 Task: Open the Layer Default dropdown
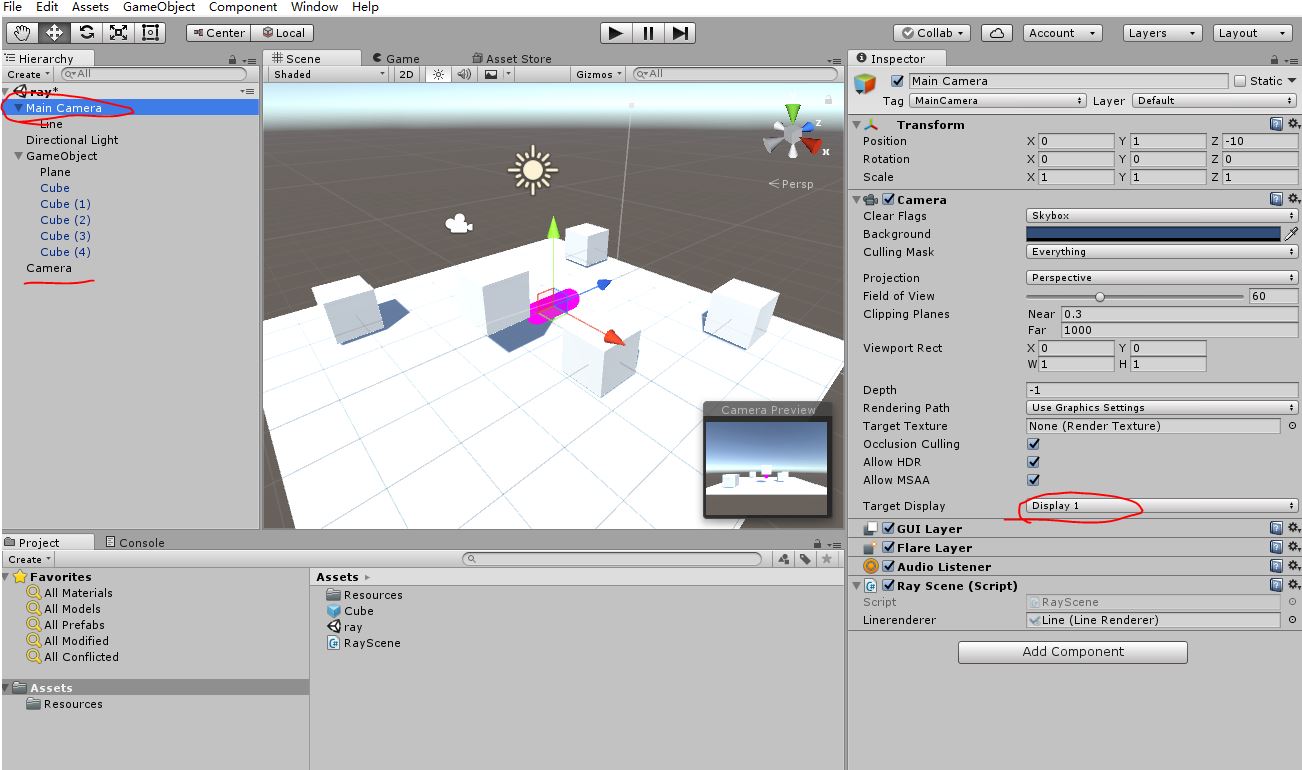pos(1215,100)
